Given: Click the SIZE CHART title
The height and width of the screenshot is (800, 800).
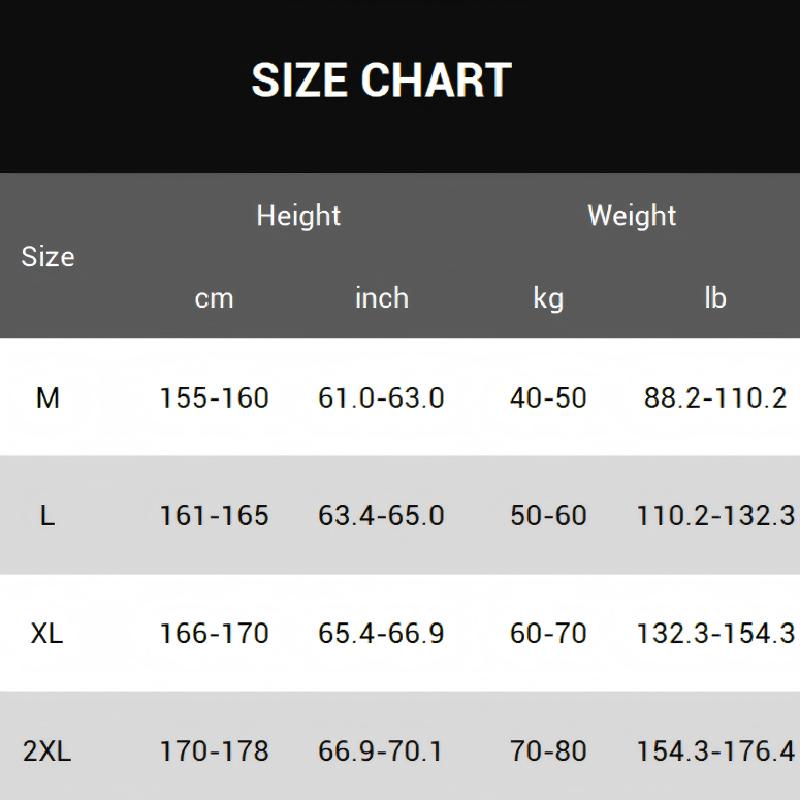Looking at the screenshot, I should pos(381,81).
